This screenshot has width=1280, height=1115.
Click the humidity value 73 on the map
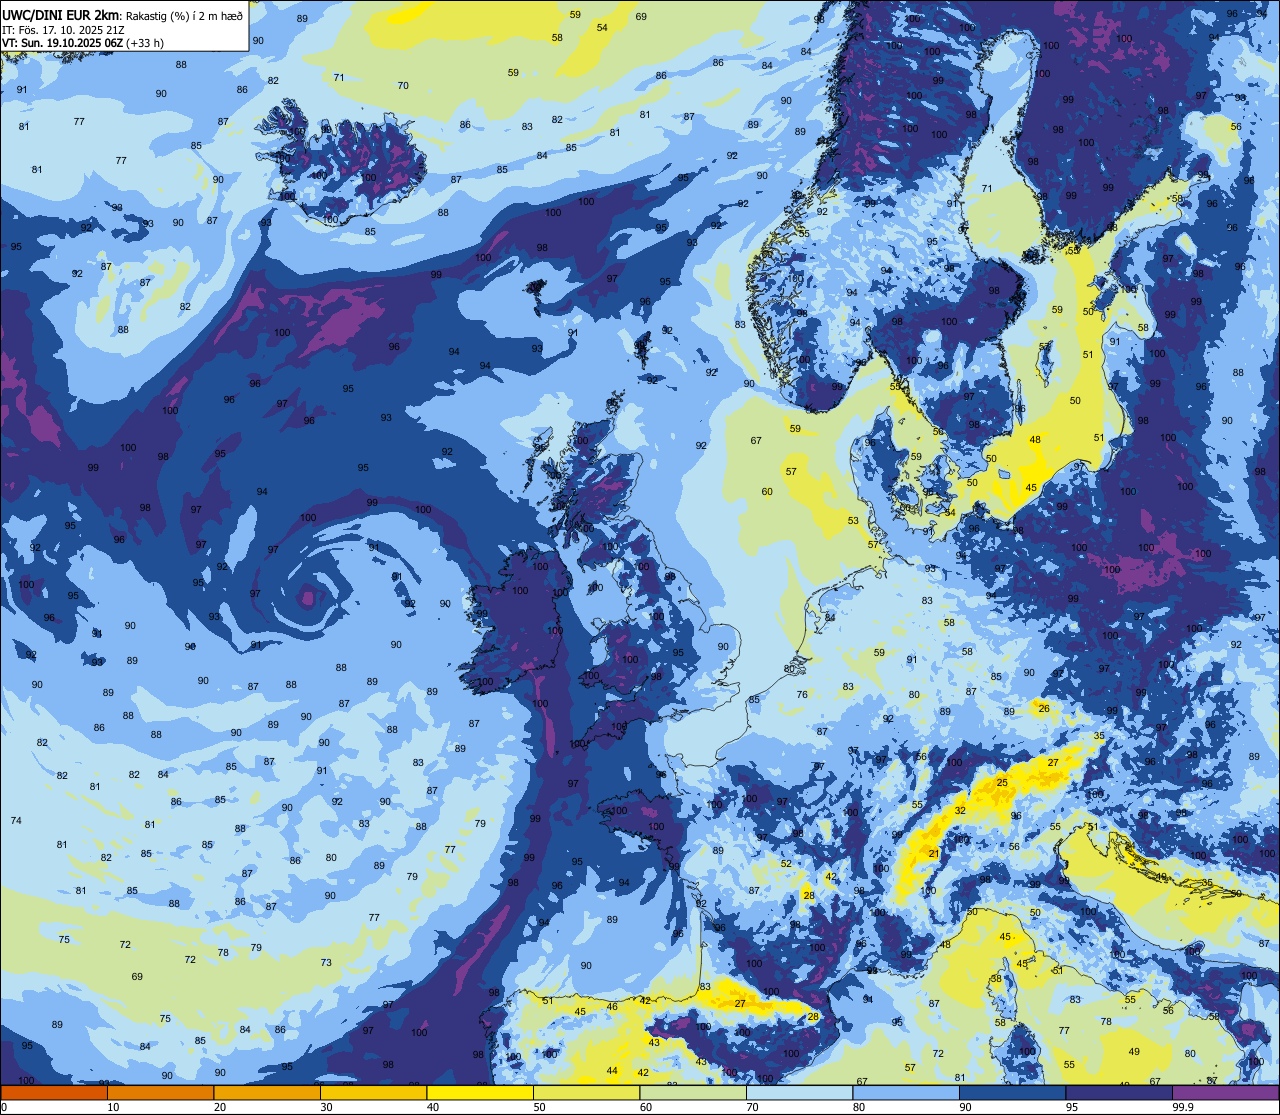click(x=326, y=962)
